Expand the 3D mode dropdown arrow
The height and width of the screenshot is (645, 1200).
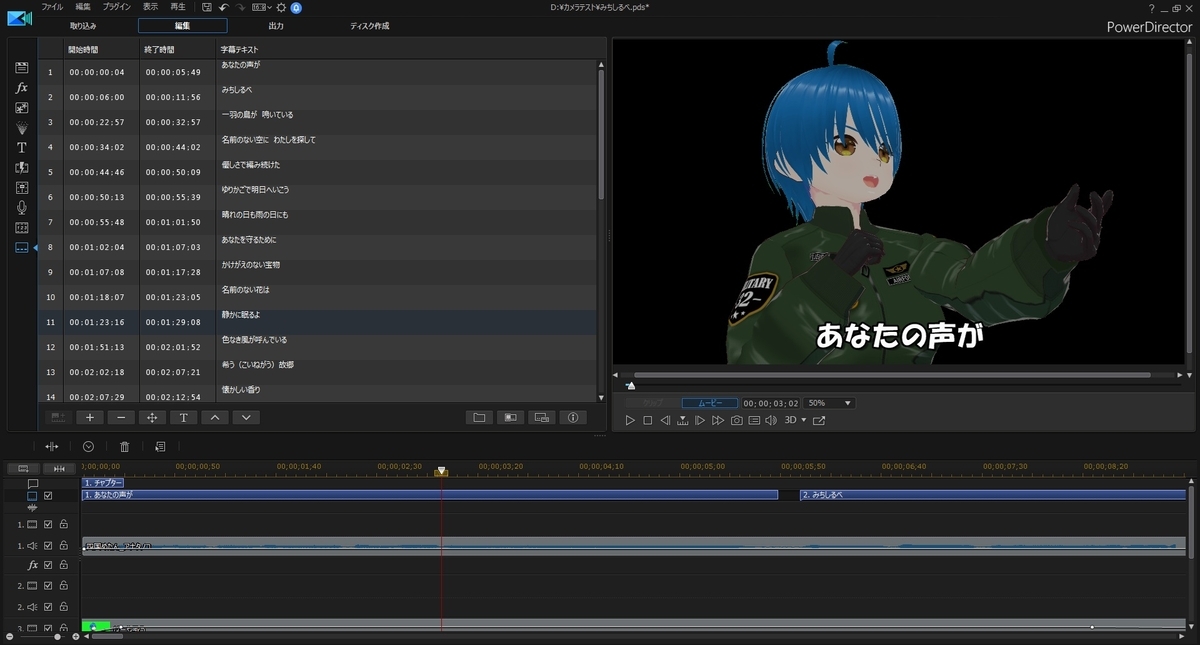click(x=803, y=420)
